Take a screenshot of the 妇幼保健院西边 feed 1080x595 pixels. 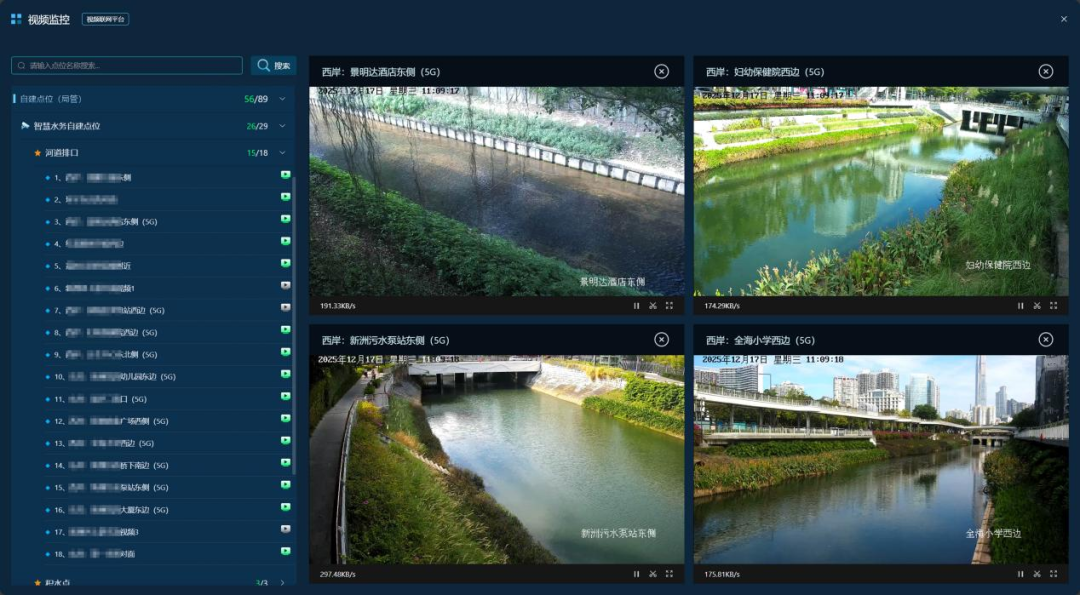click(x=1037, y=306)
